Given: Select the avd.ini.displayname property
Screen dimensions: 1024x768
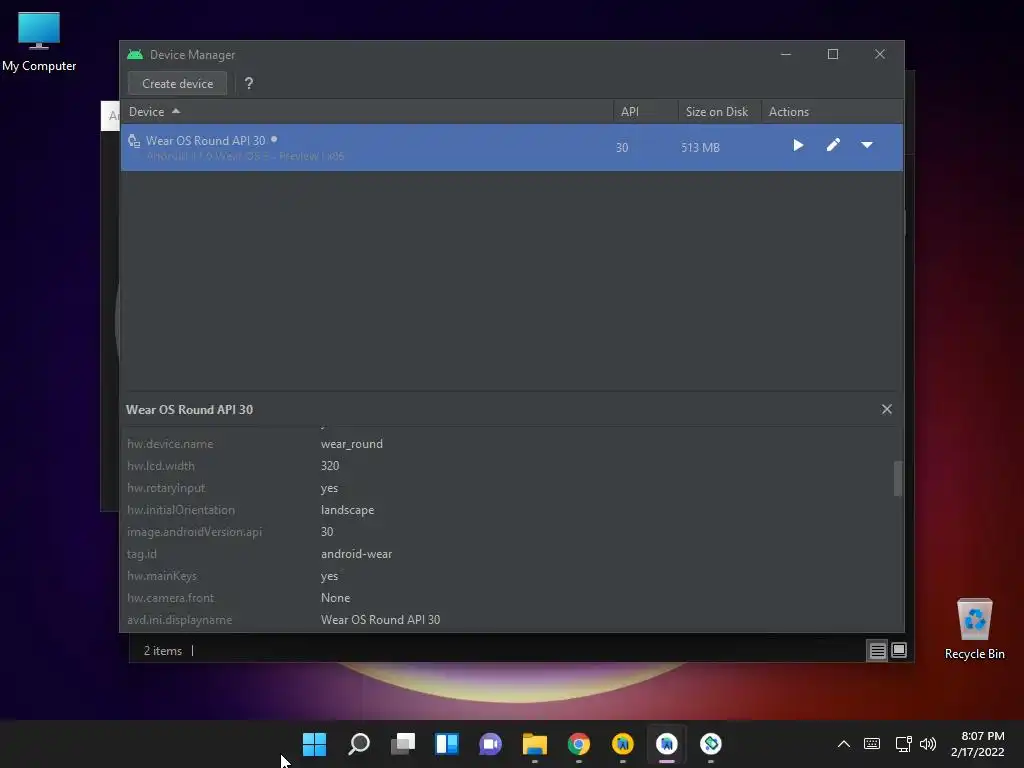Looking at the screenshot, I should pyautogui.click(x=180, y=620).
